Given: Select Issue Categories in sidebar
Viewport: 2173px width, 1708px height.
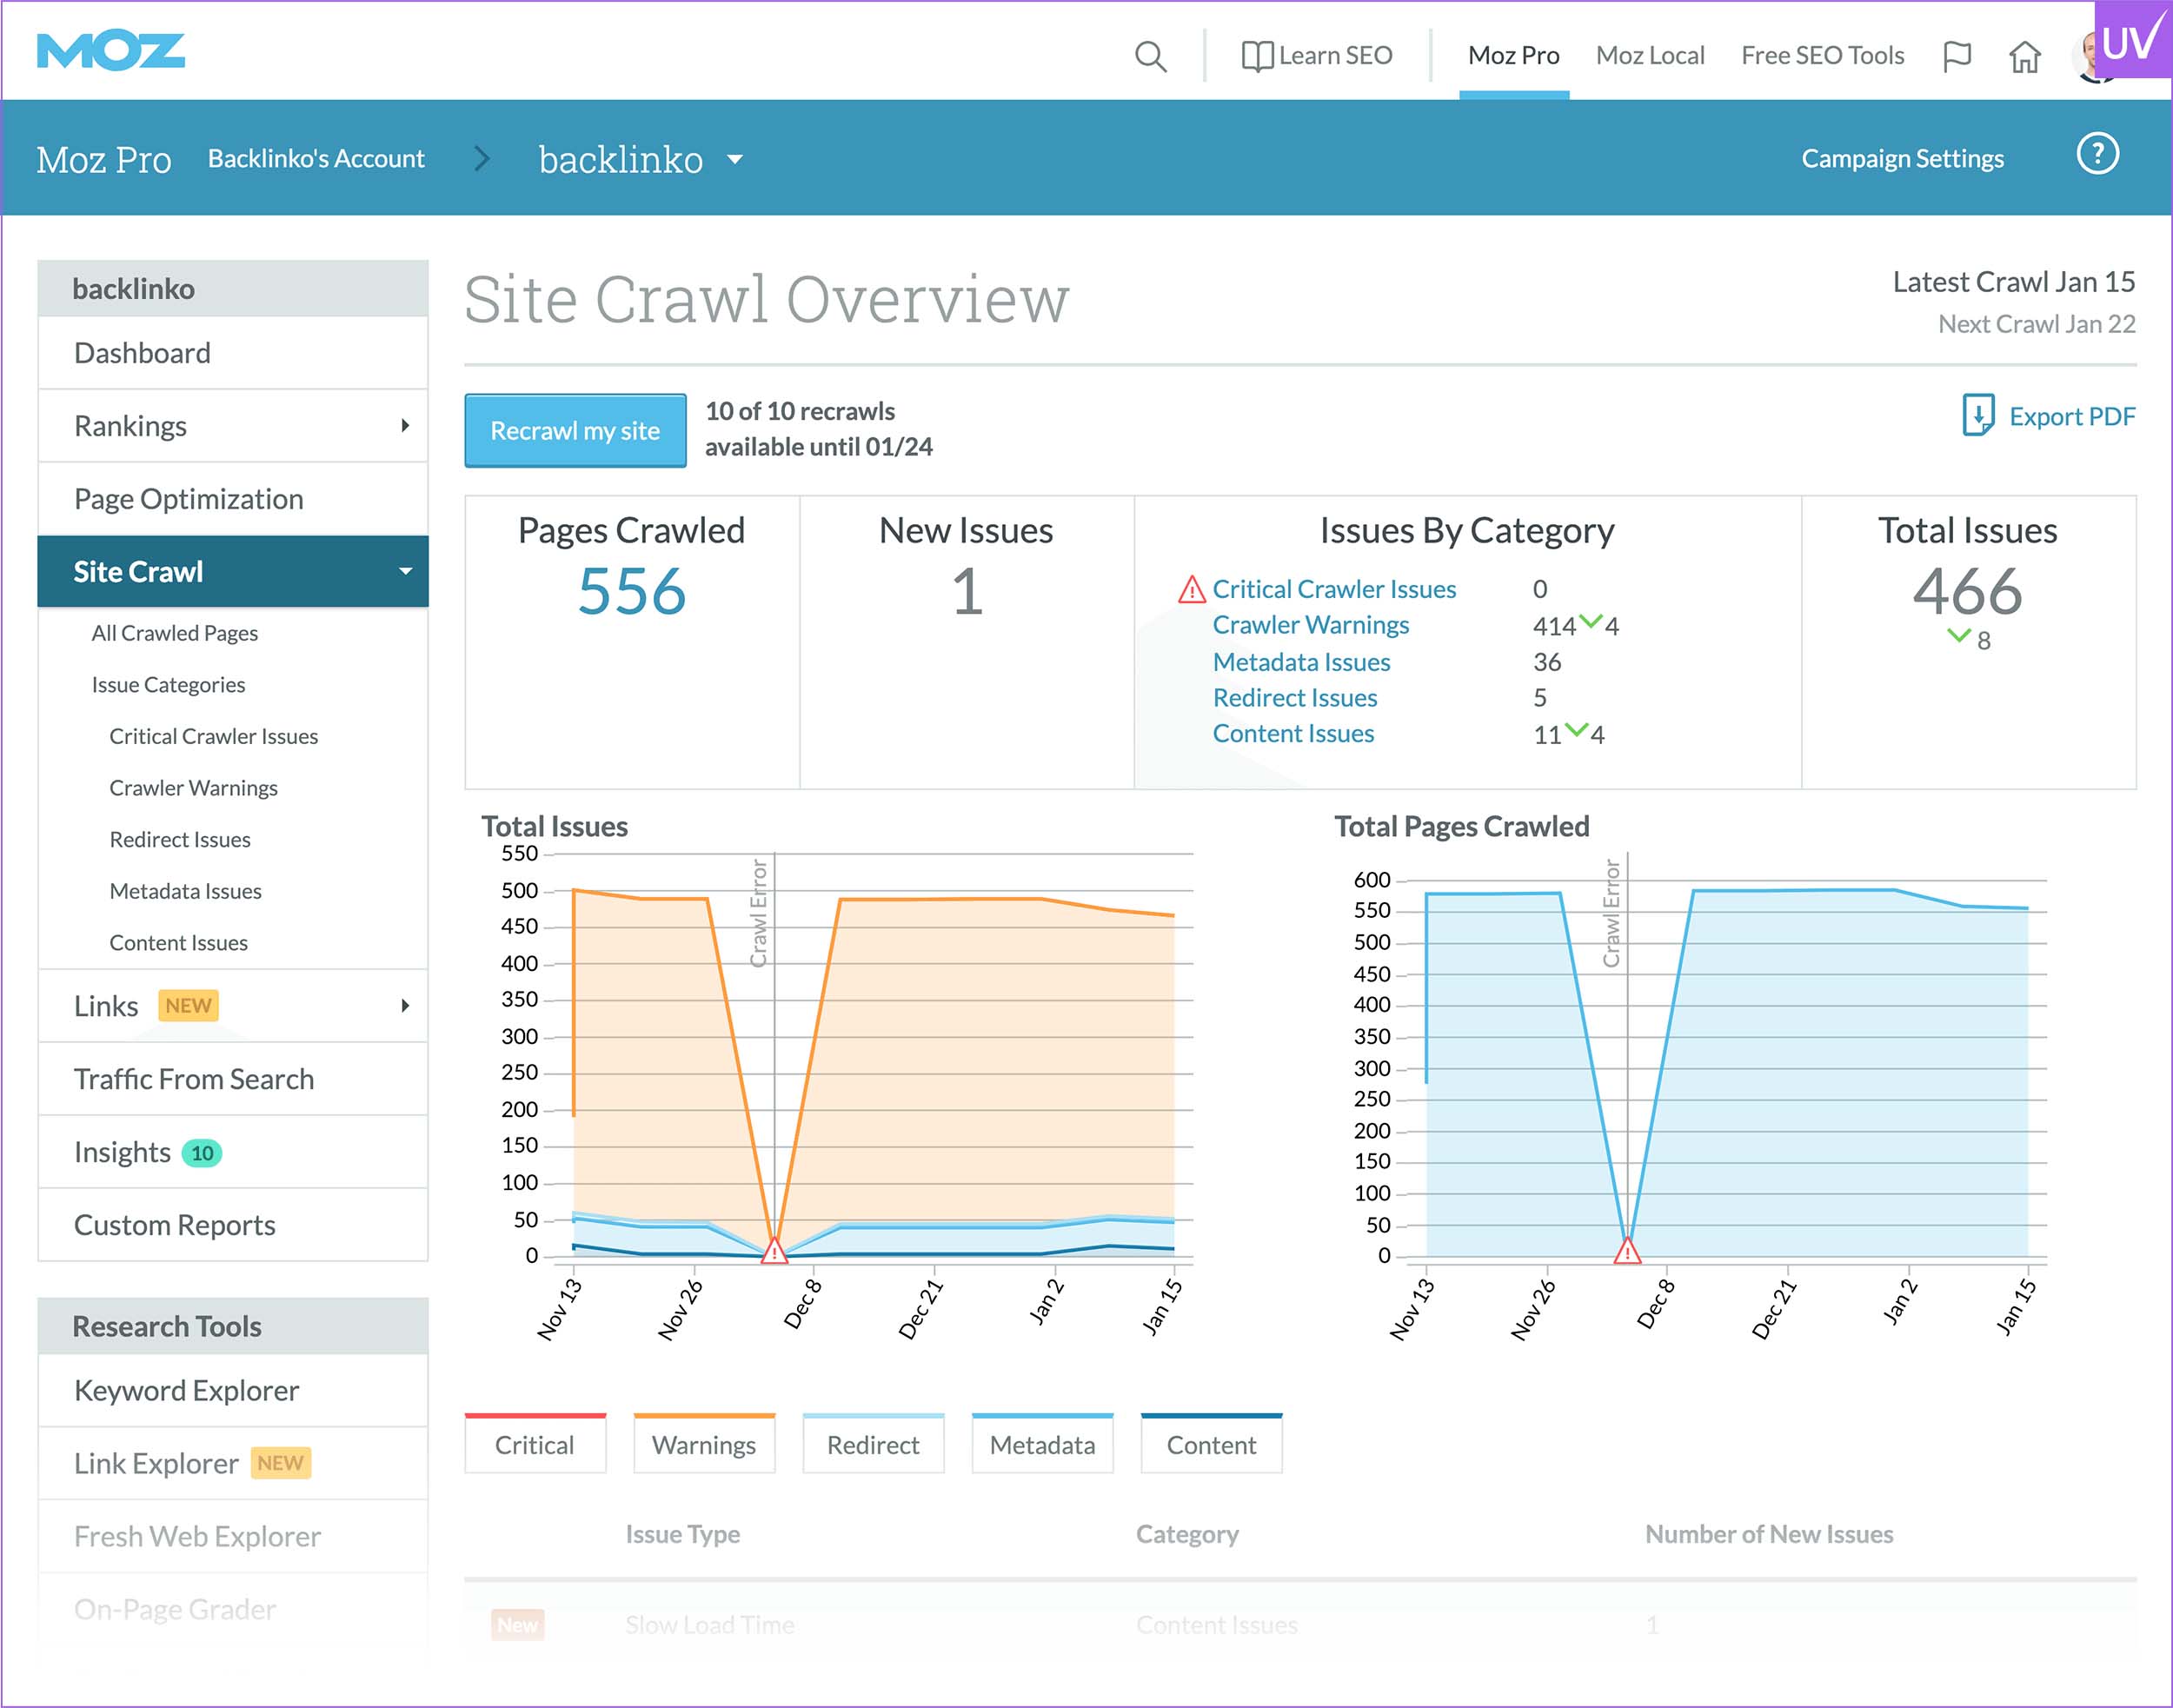Looking at the screenshot, I should [168, 685].
